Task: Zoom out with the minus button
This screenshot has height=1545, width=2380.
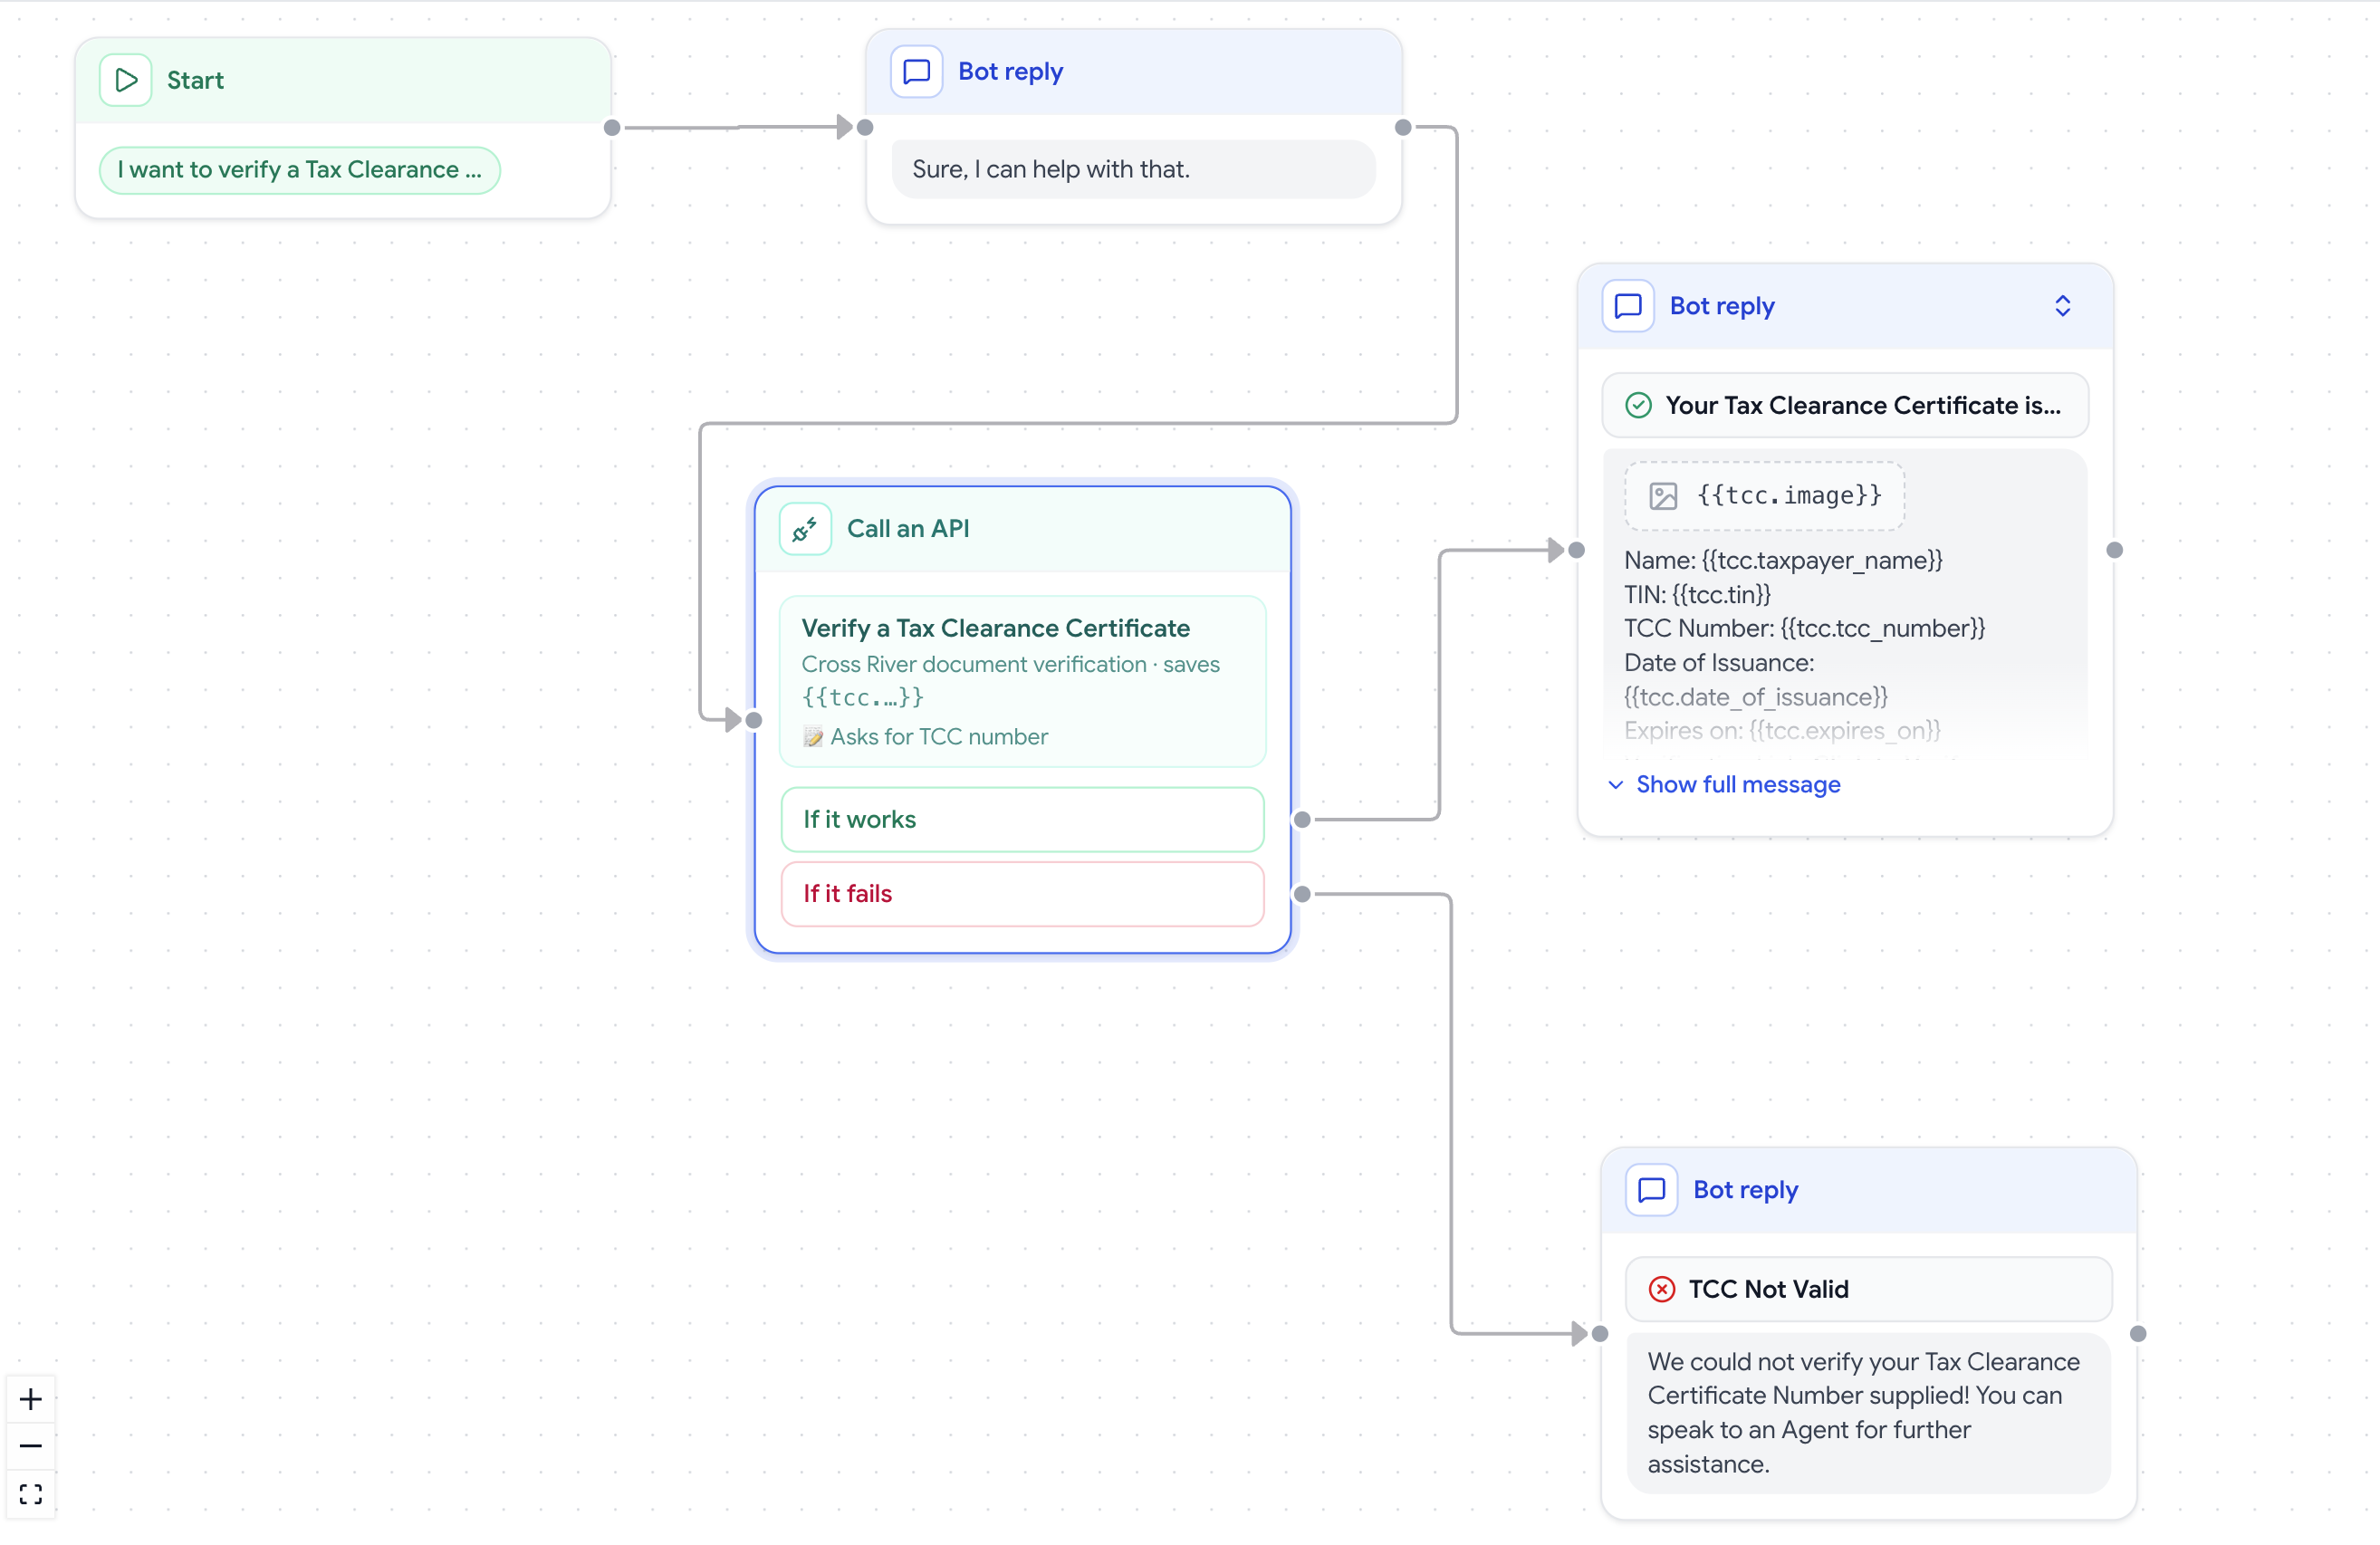Action: click(31, 1446)
